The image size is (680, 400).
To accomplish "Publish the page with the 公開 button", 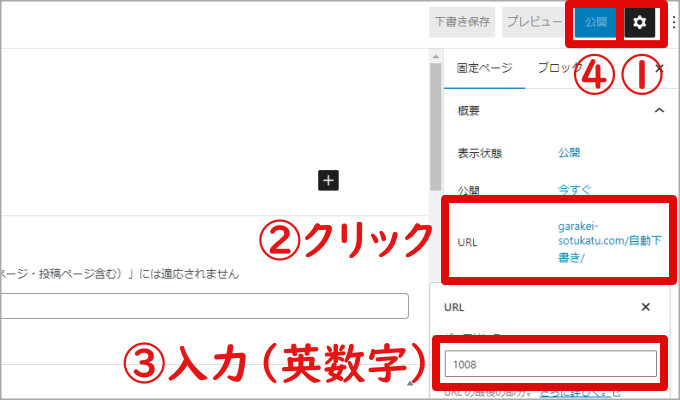I will coord(595,22).
